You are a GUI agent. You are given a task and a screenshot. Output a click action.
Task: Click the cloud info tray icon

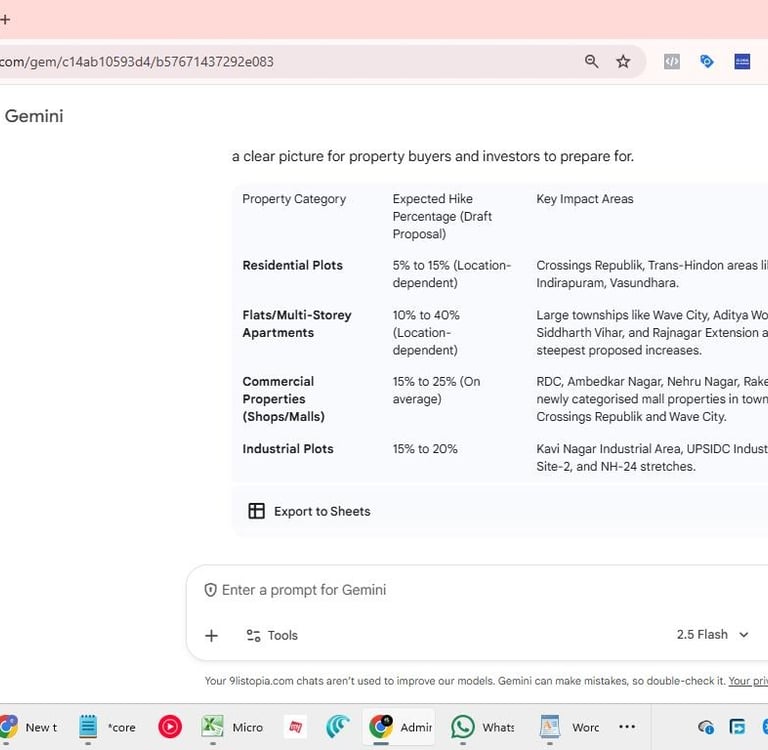(x=706, y=727)
